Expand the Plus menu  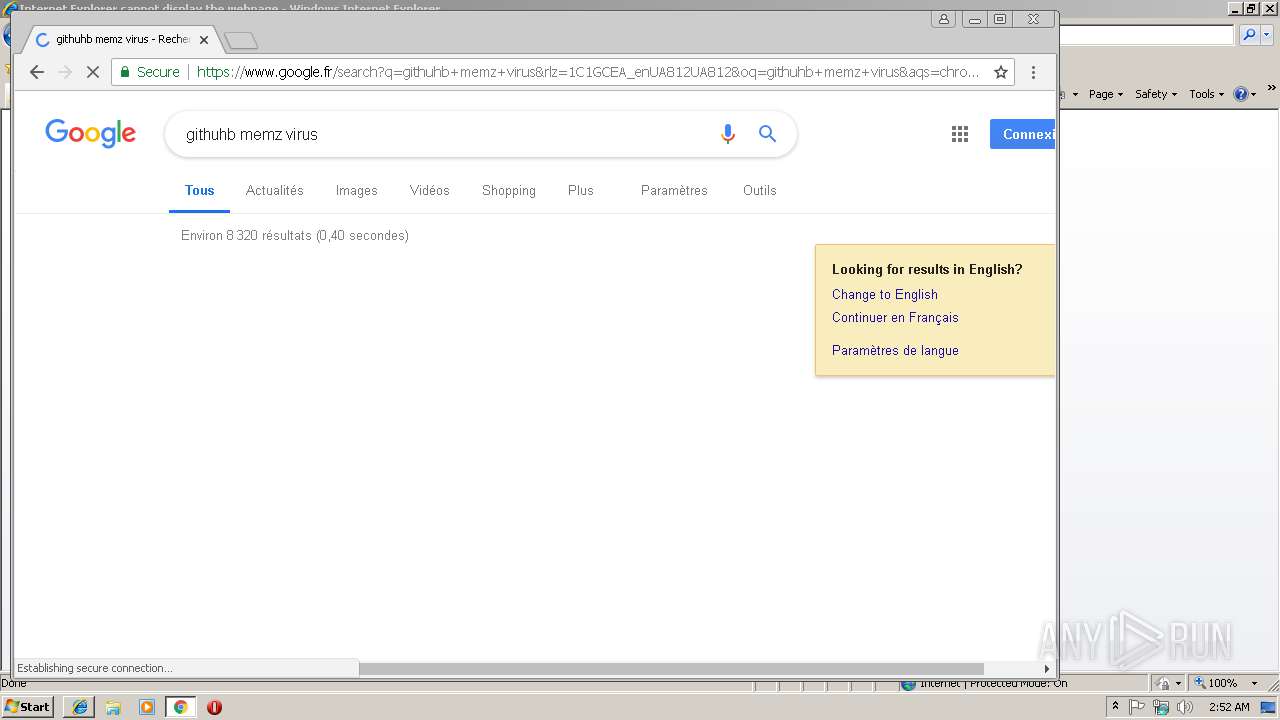581,190
